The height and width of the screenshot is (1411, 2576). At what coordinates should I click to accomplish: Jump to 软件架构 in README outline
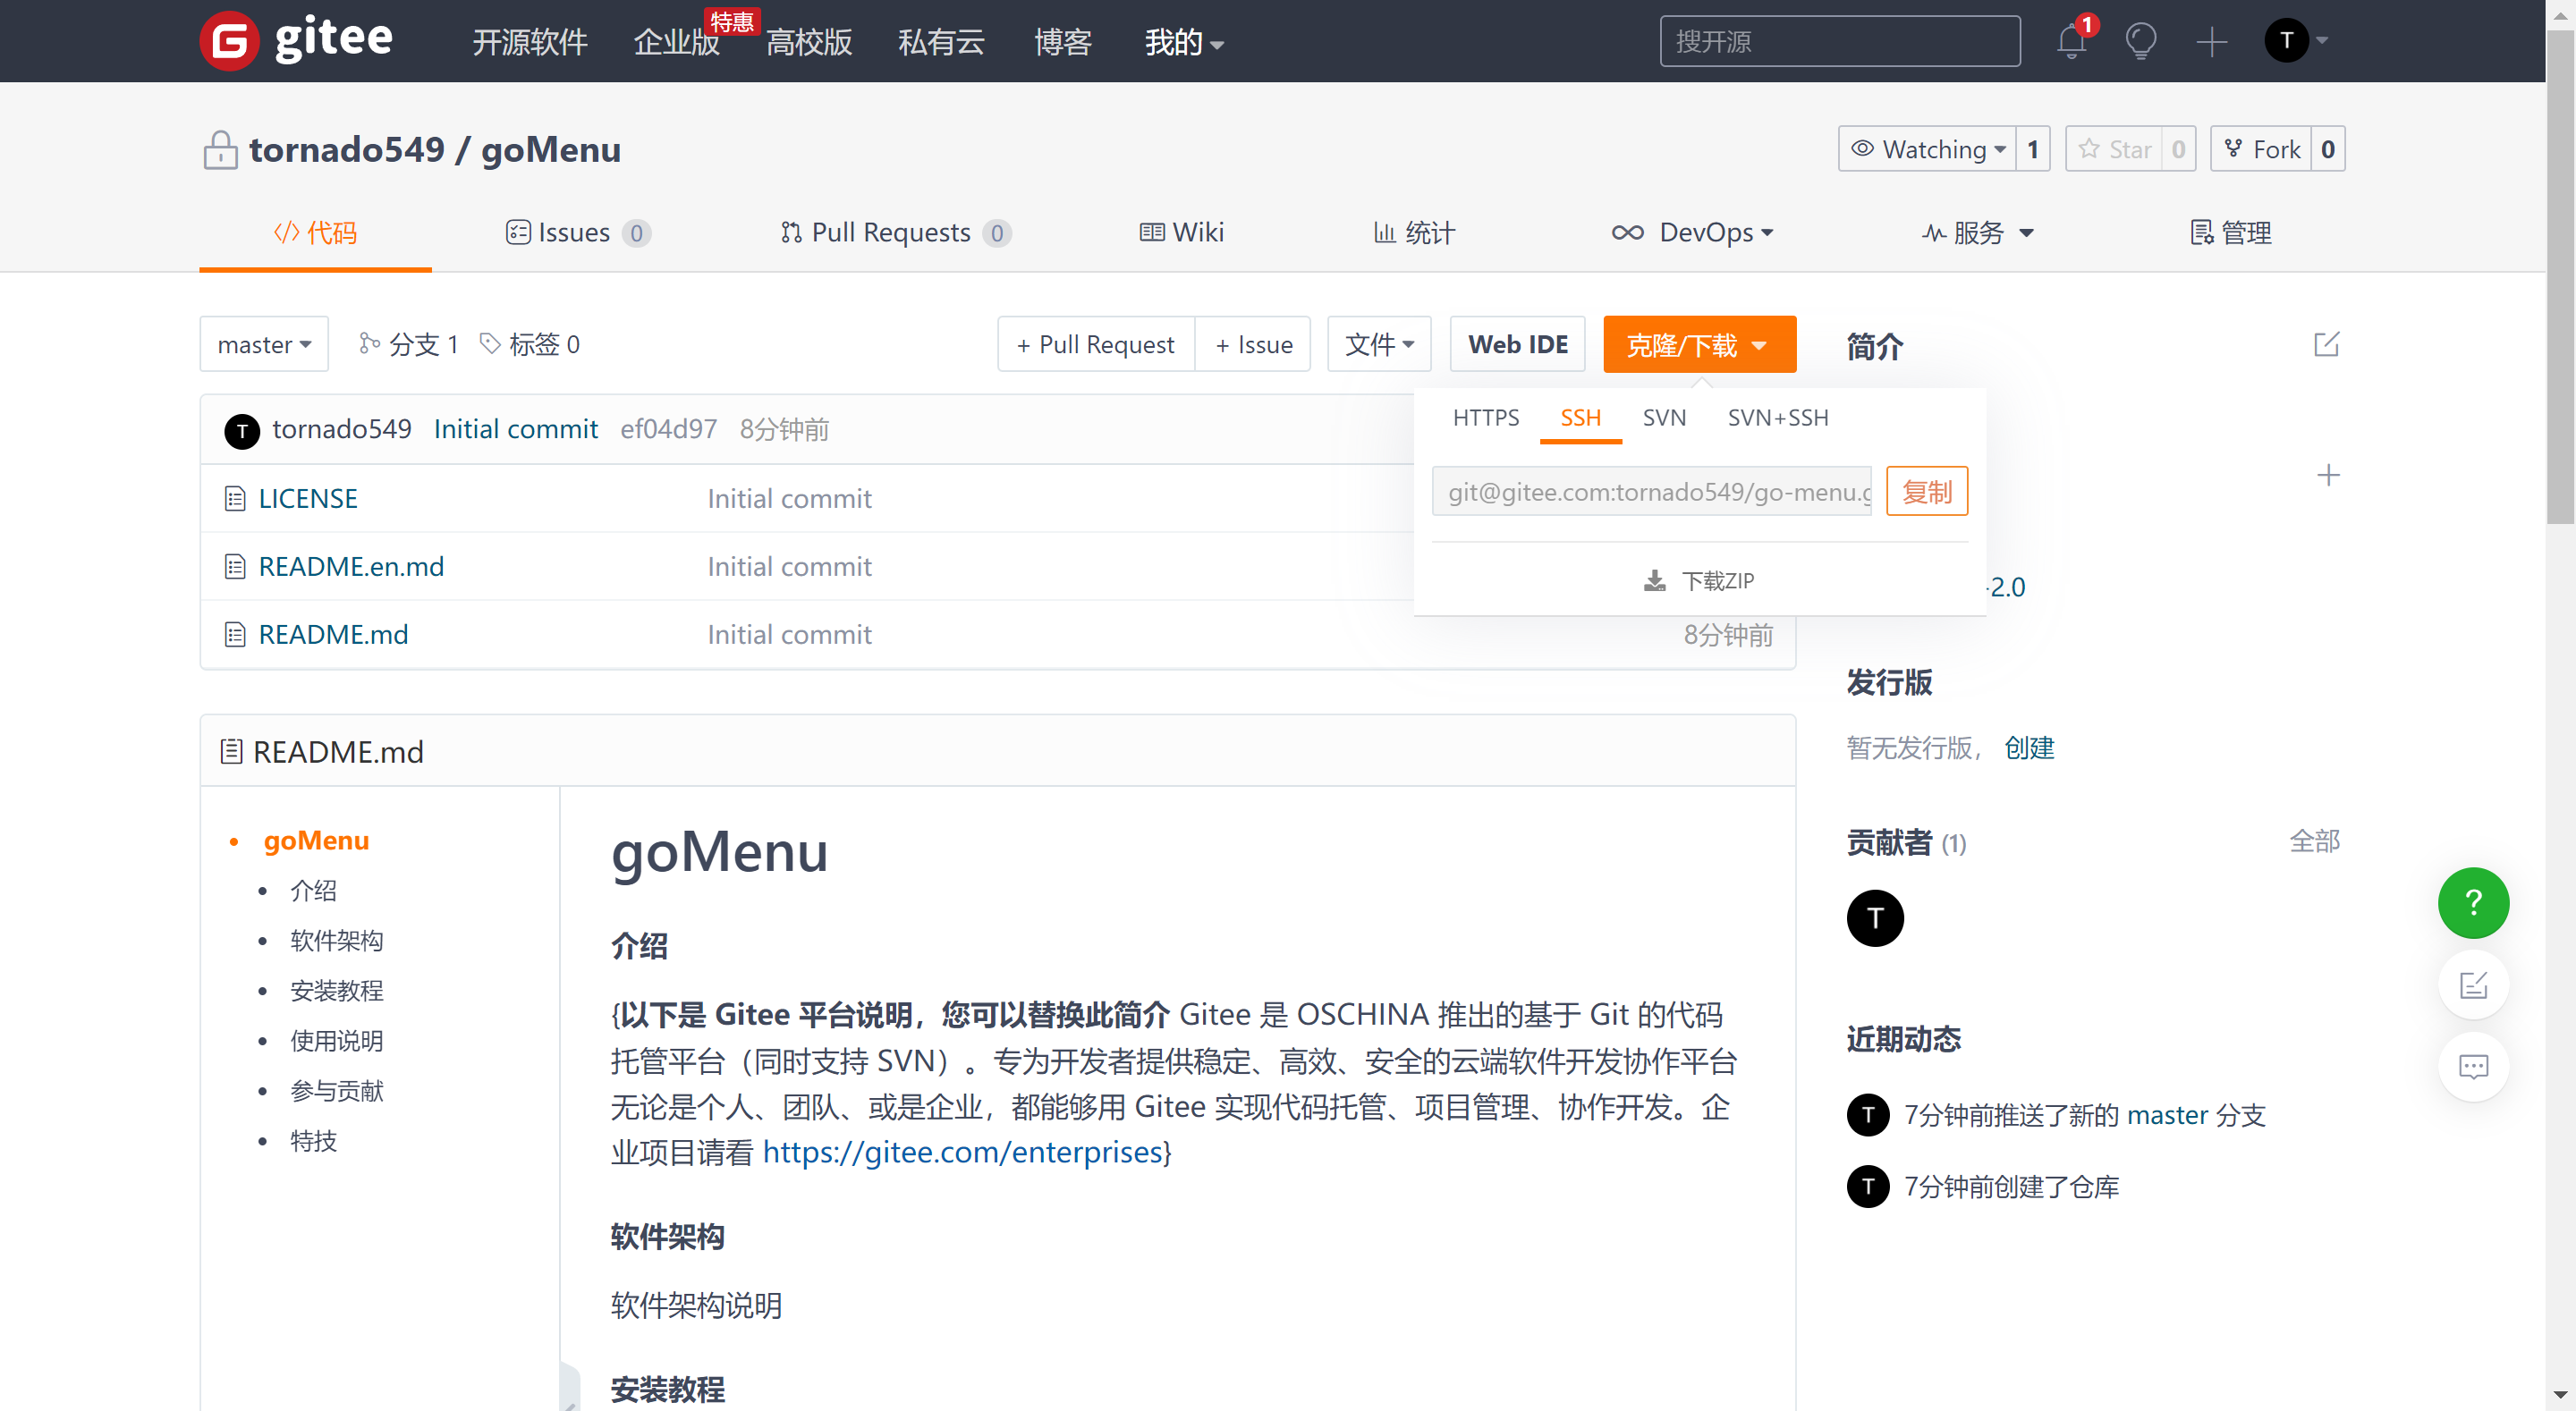pos(336,941)
